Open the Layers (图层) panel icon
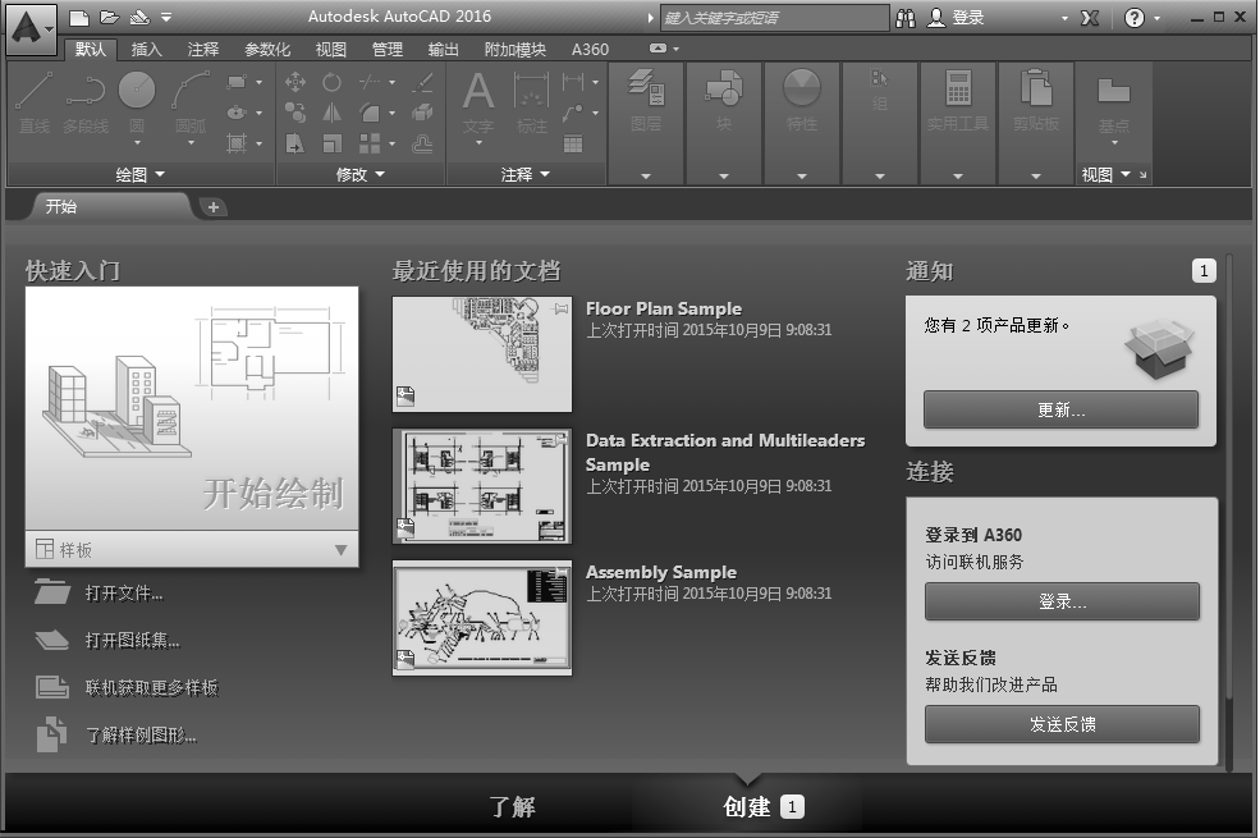The image size is (1260, 838). tap(646, 90)
